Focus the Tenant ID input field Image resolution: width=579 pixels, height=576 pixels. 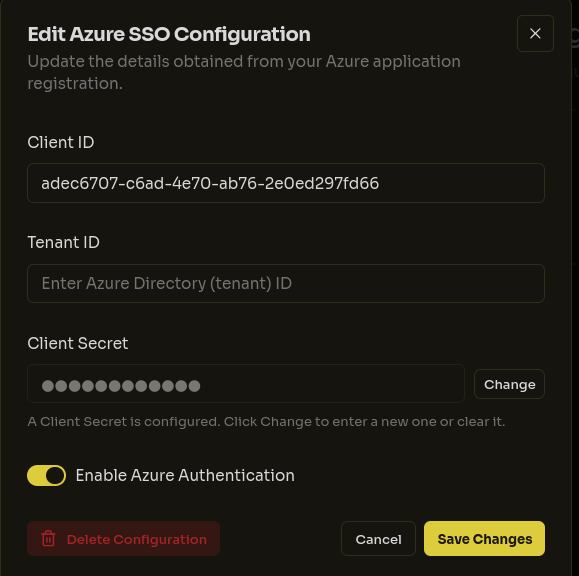286,284
